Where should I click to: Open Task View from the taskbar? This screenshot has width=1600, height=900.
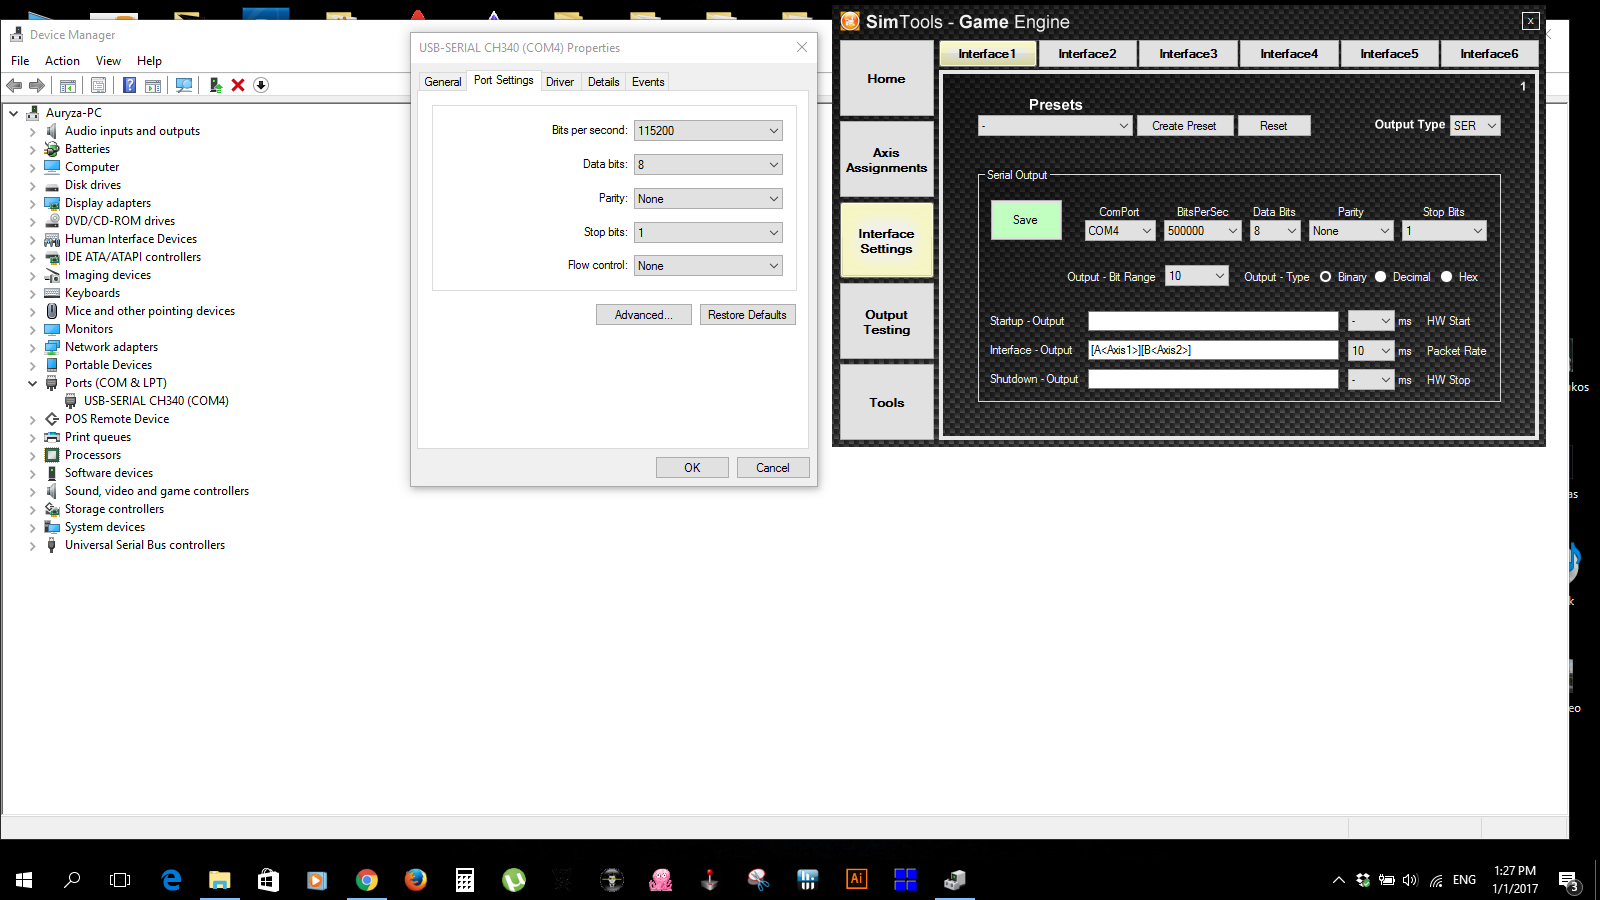(x=120, y=880)
